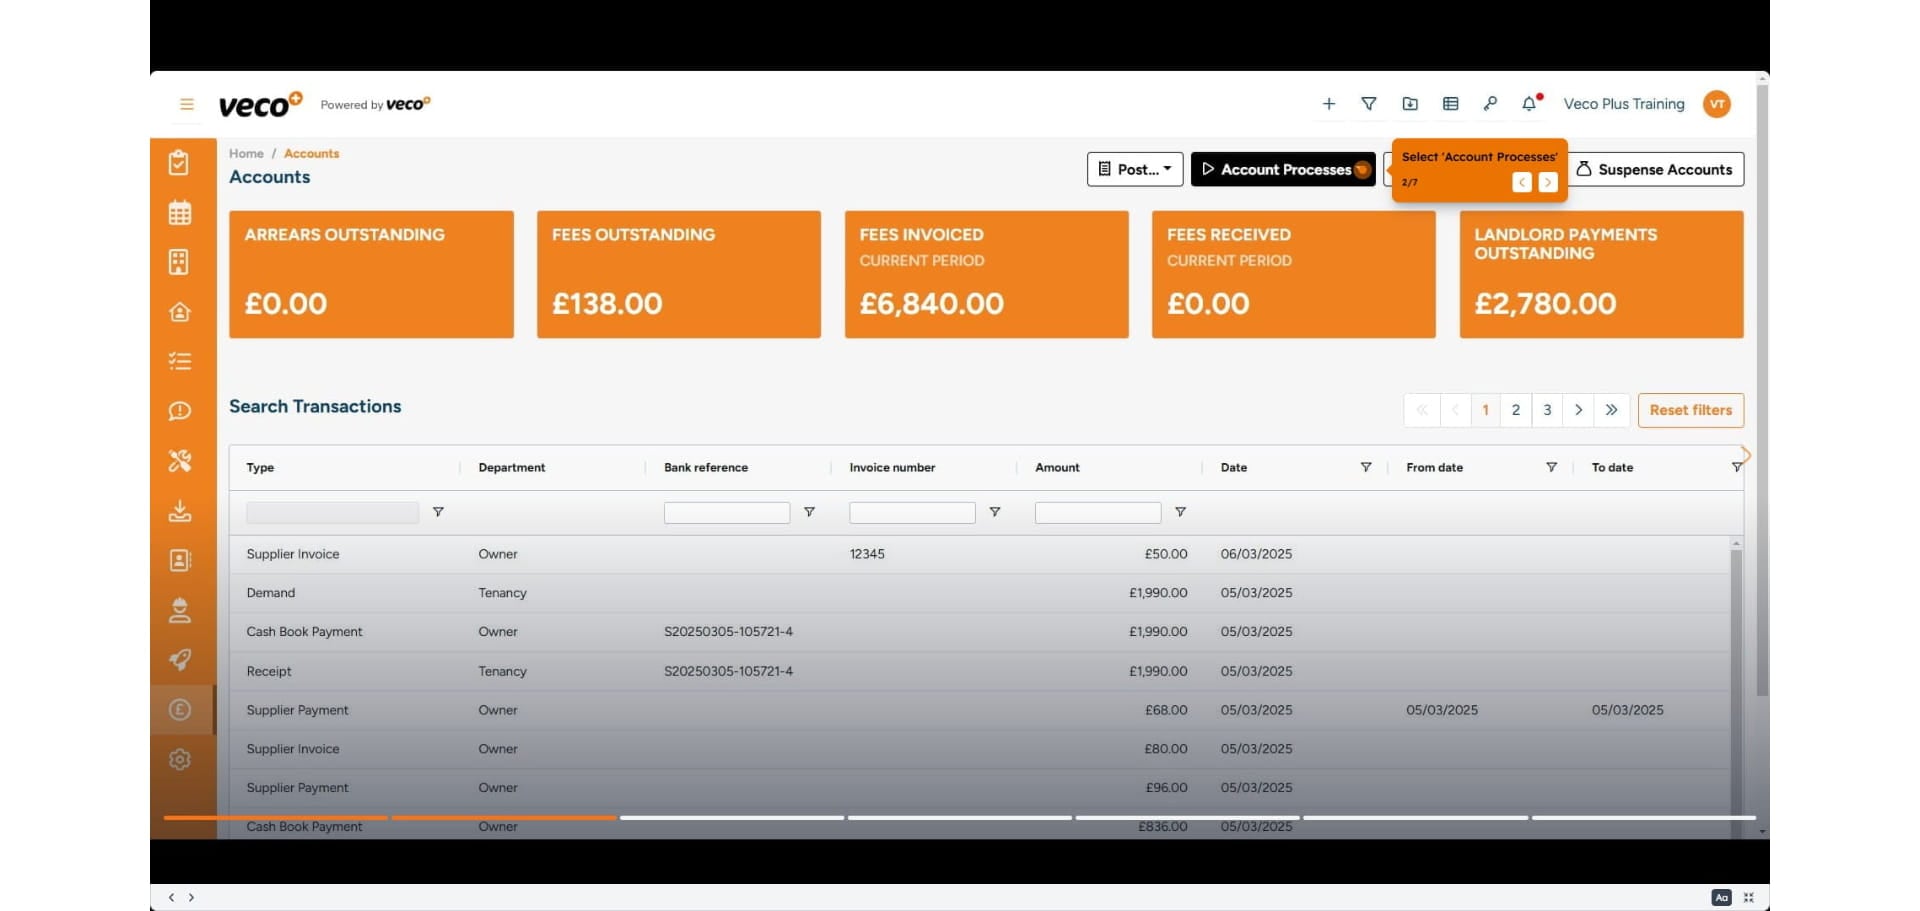Go to the next transactions page
This screenshot has height=911, width=1920.
coord(1578,410)
